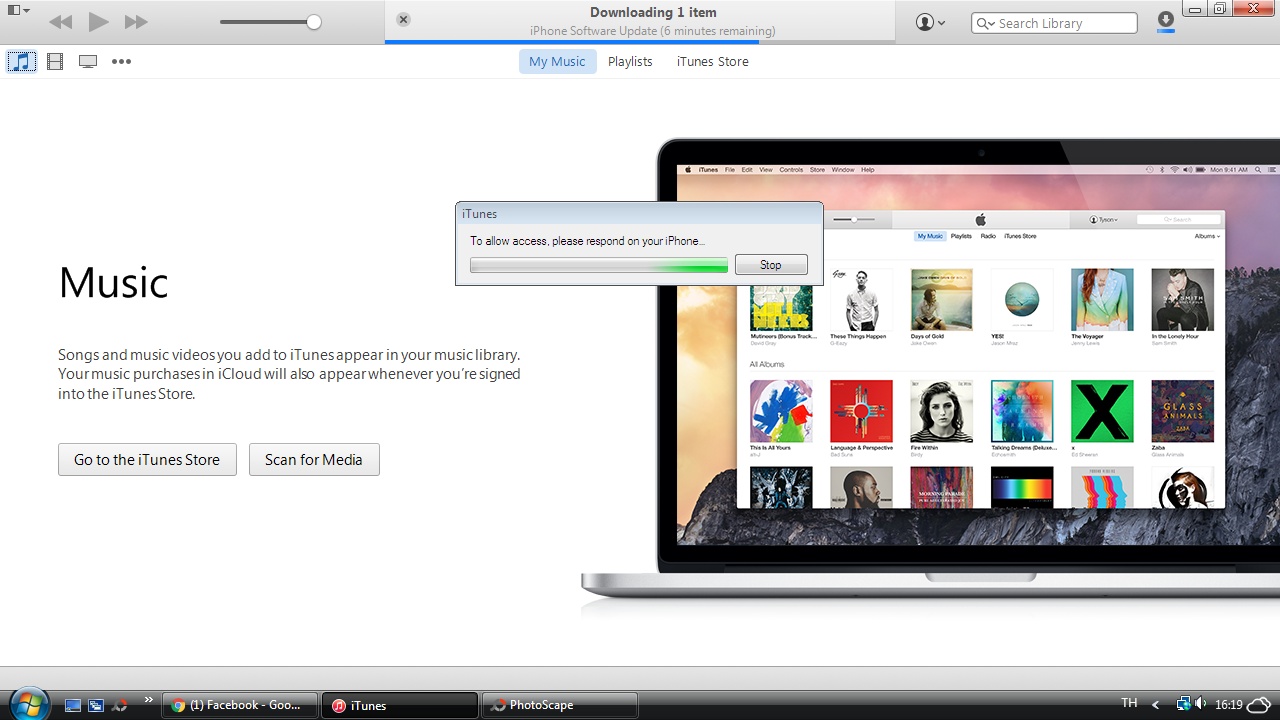Open the network connection tray icon

1183,704
